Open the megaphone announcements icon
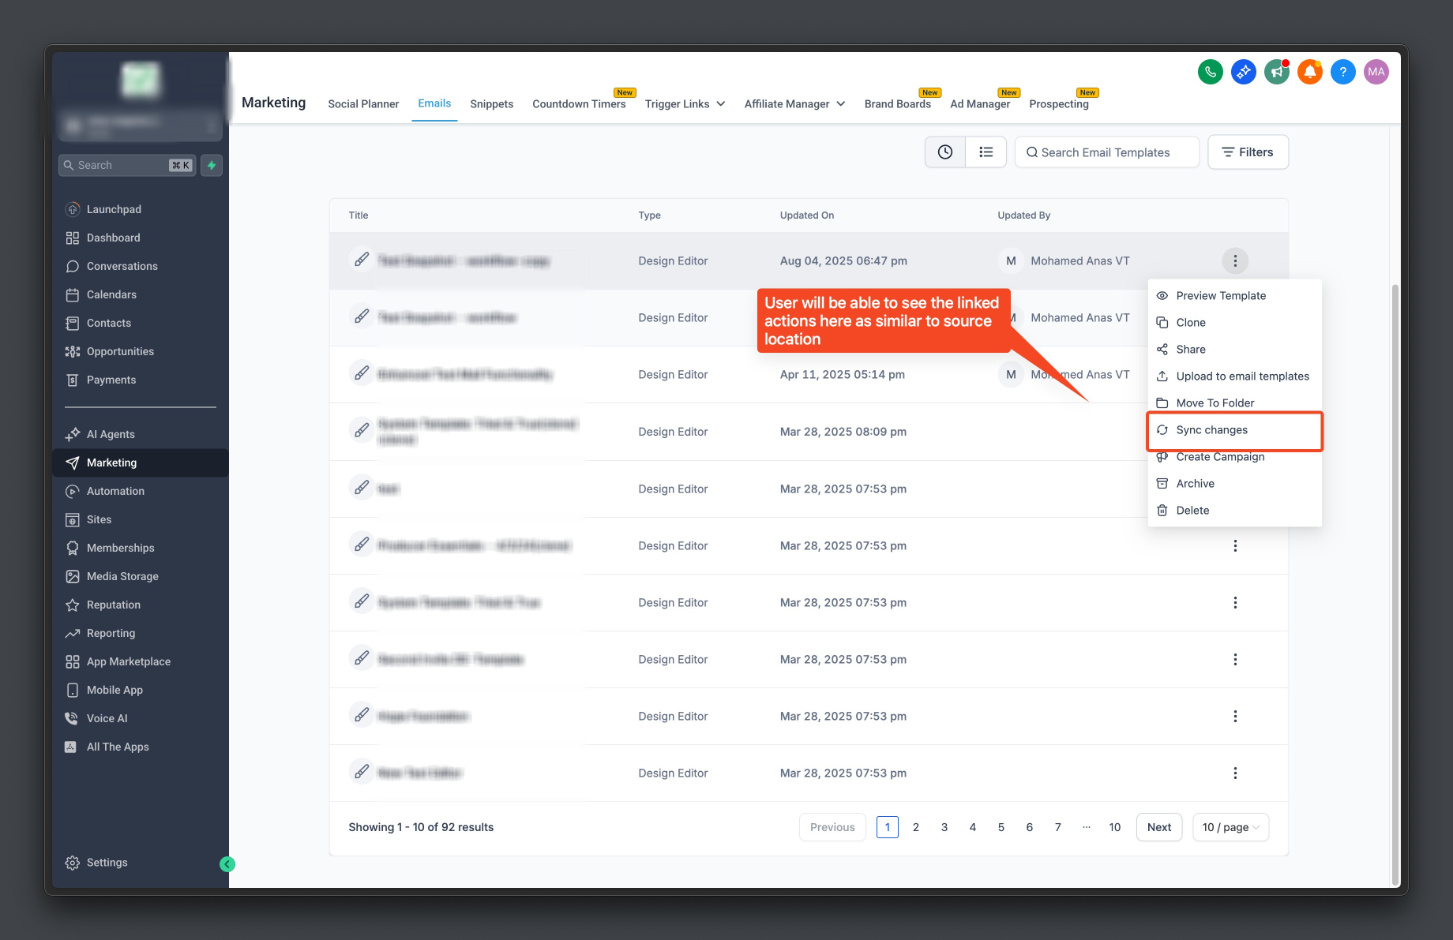 tap(1277, 72)
